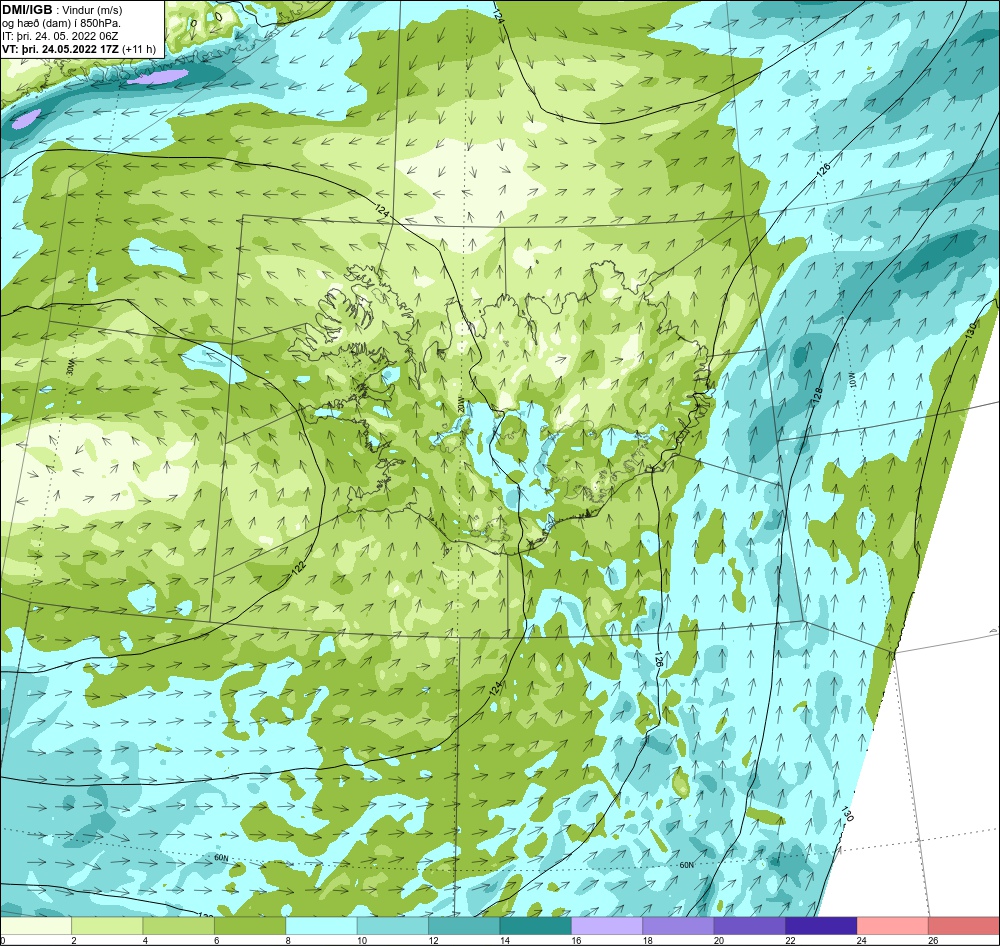Click the "30W" longitude label
Screen dimensions: 1000x946
[71, 367]
